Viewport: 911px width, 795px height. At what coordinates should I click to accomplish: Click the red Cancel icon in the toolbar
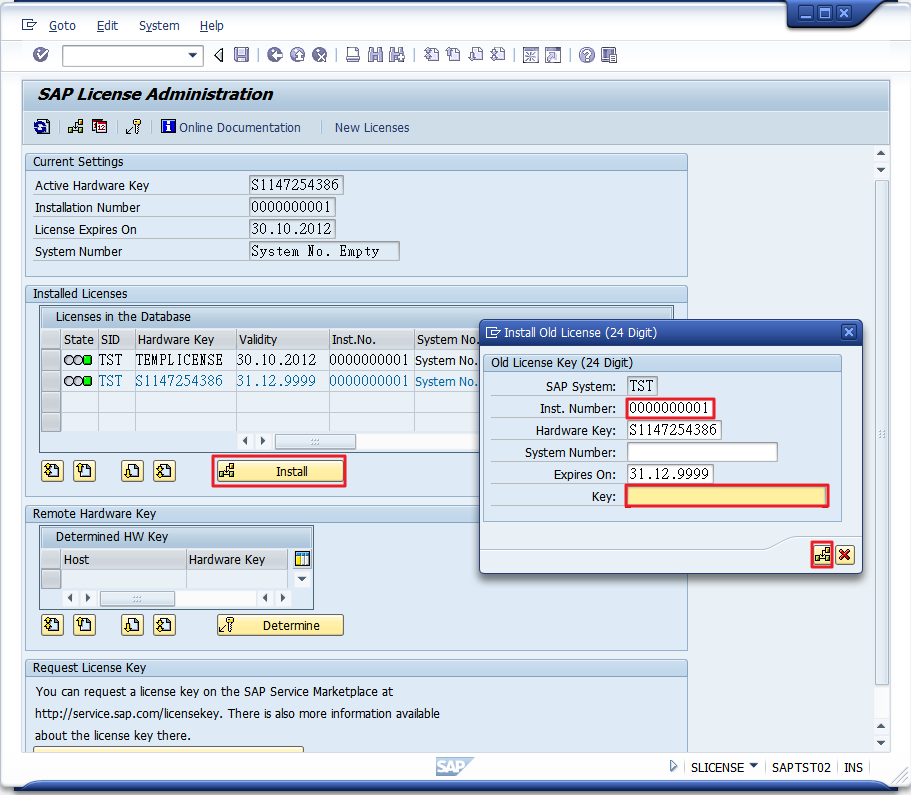pos(320,55)
